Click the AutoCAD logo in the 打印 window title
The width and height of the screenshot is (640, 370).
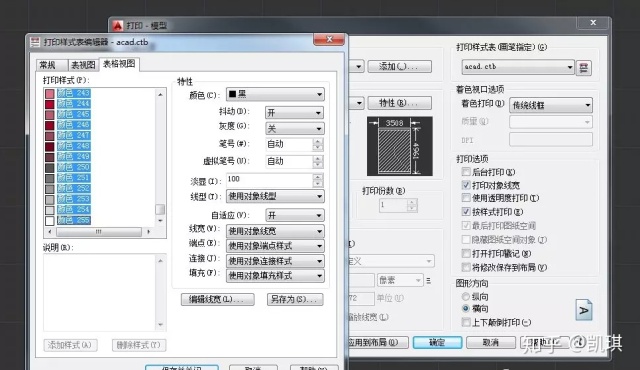tap(118, 26)
